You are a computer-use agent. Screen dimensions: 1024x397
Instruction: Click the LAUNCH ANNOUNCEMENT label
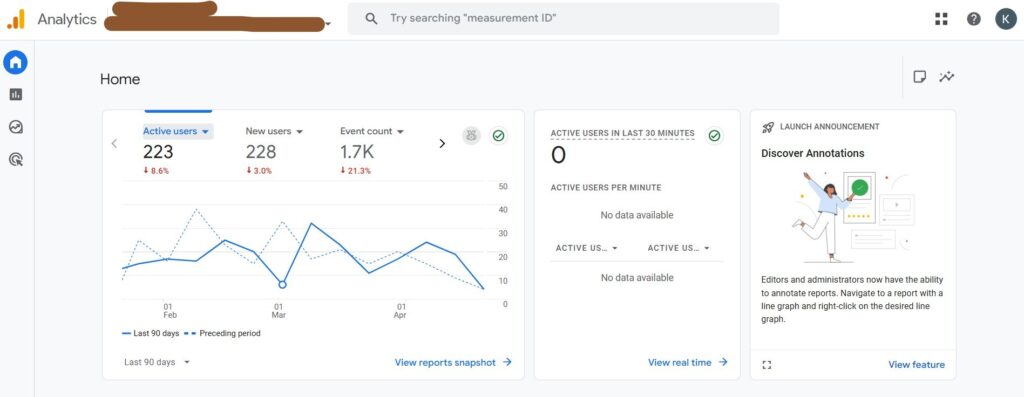pos(829,127)
